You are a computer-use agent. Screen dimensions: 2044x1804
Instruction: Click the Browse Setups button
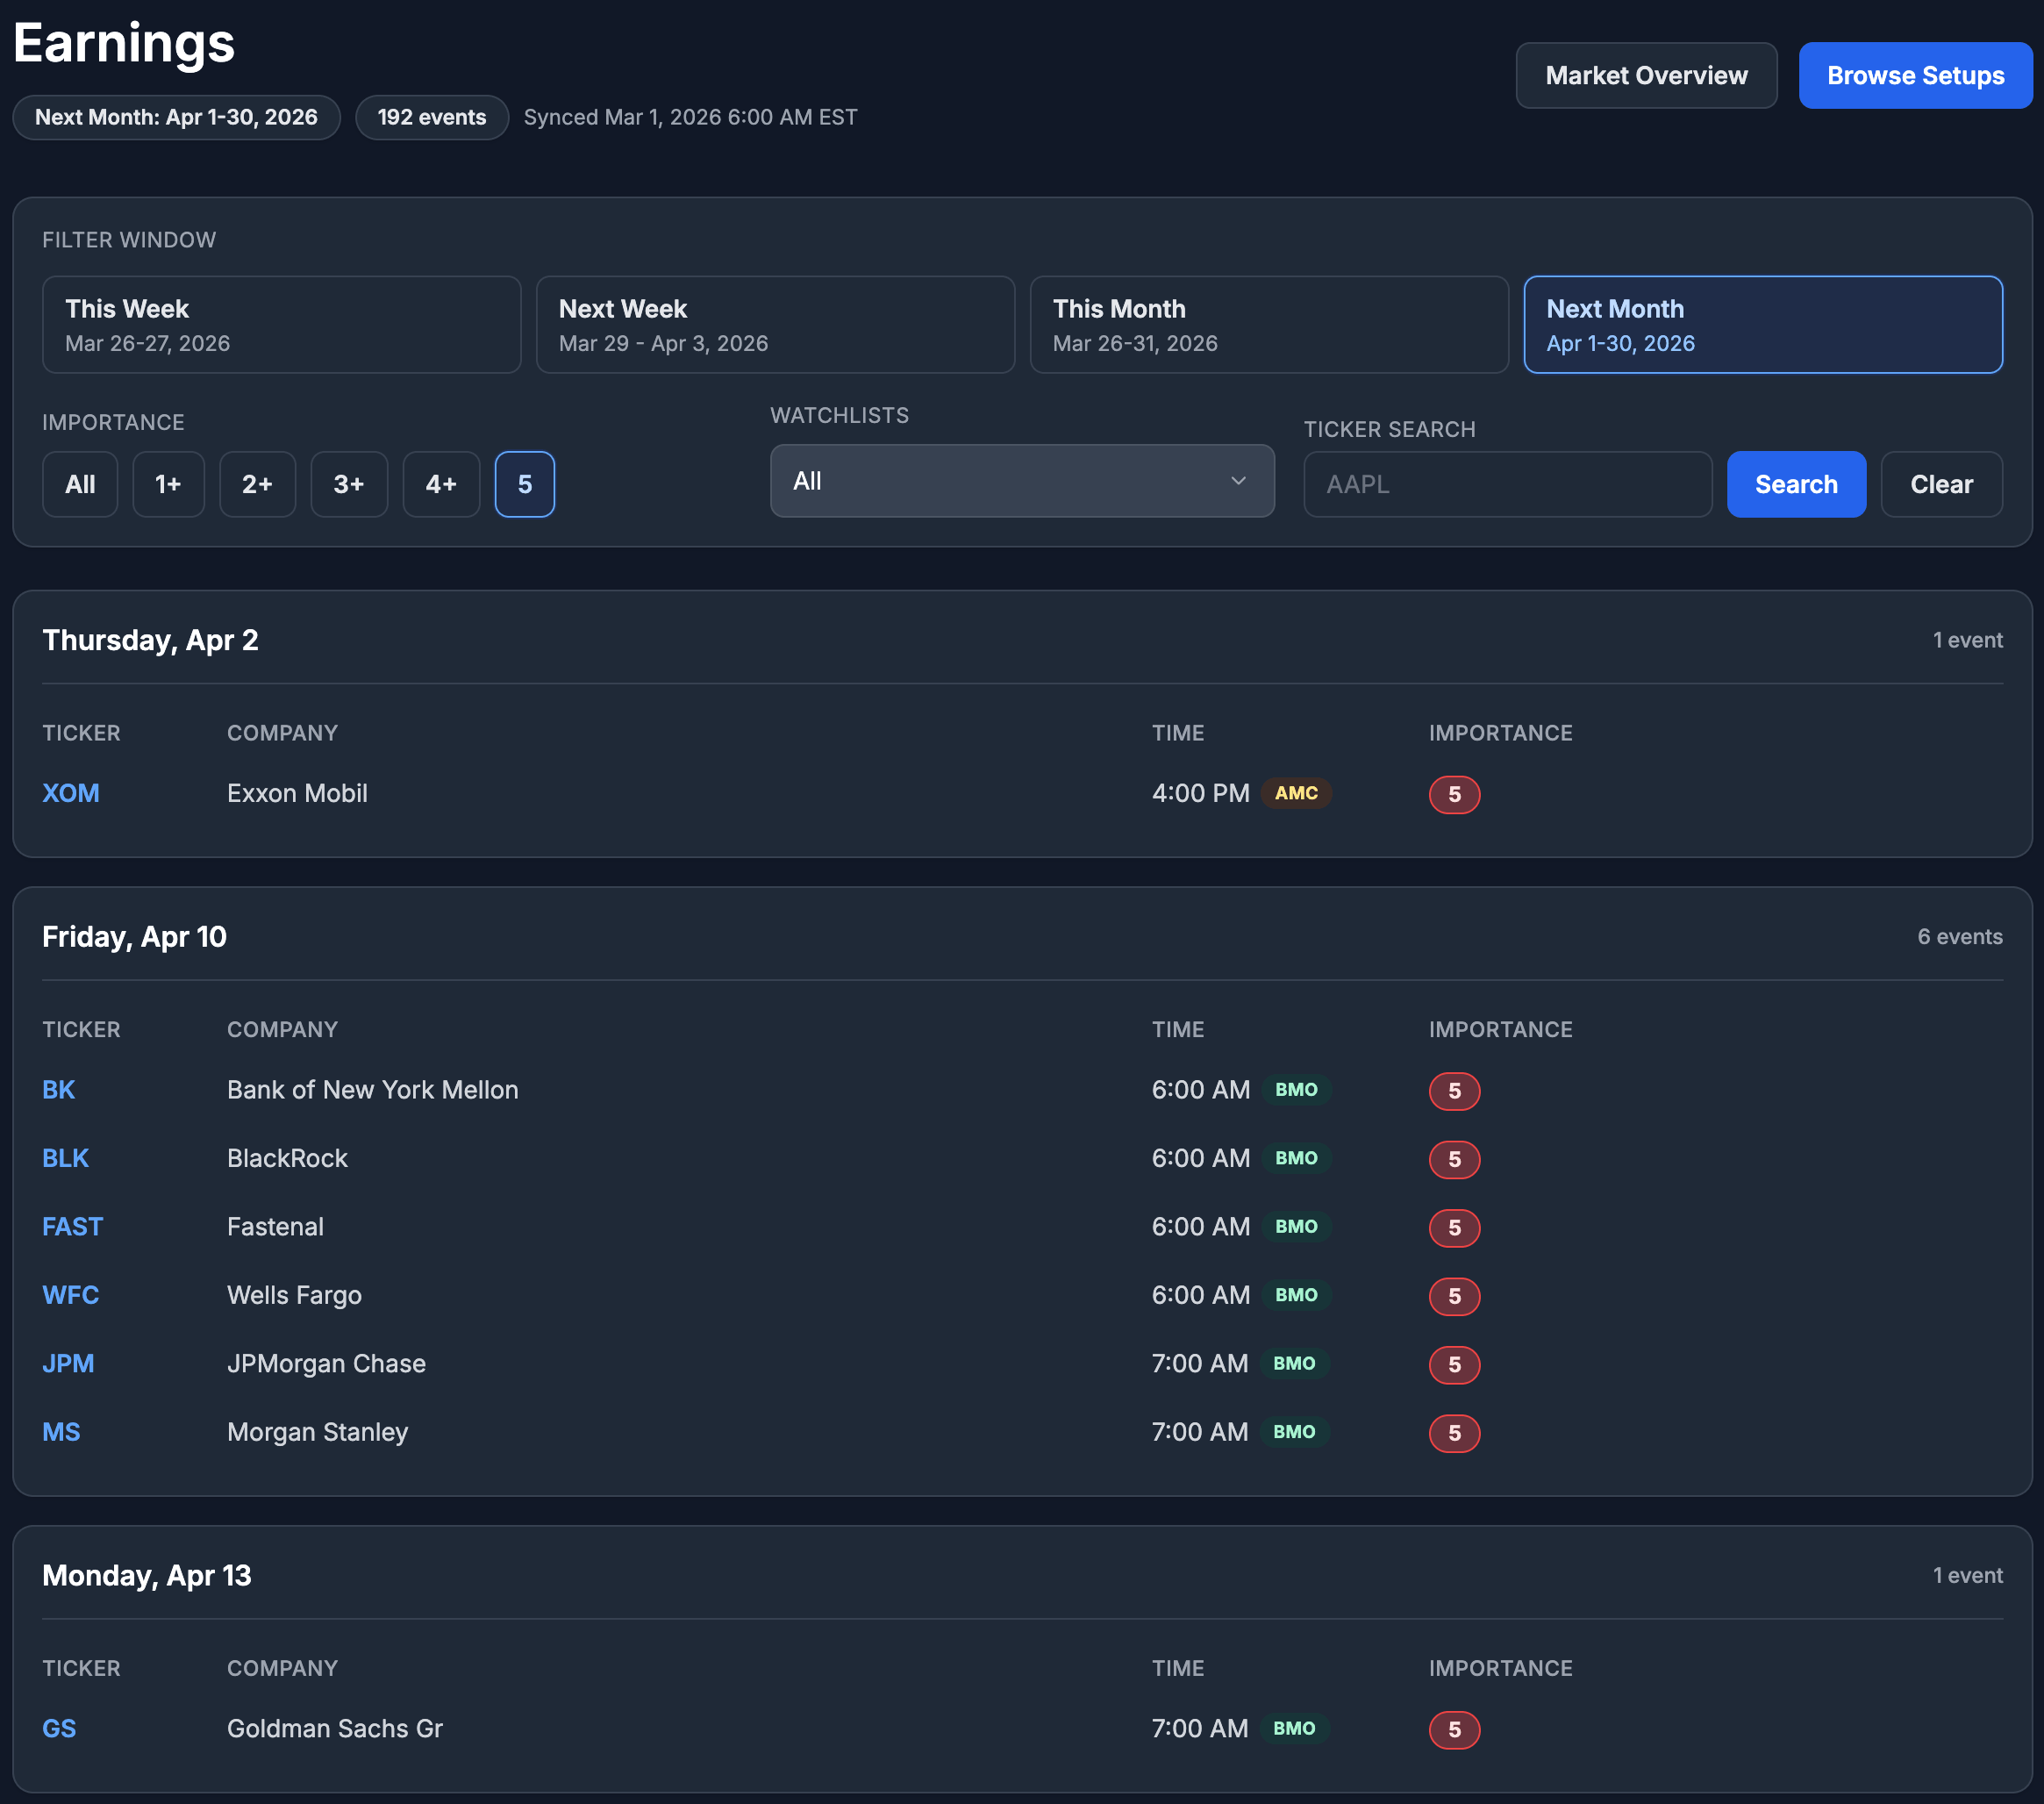[x=1914, y=76]
